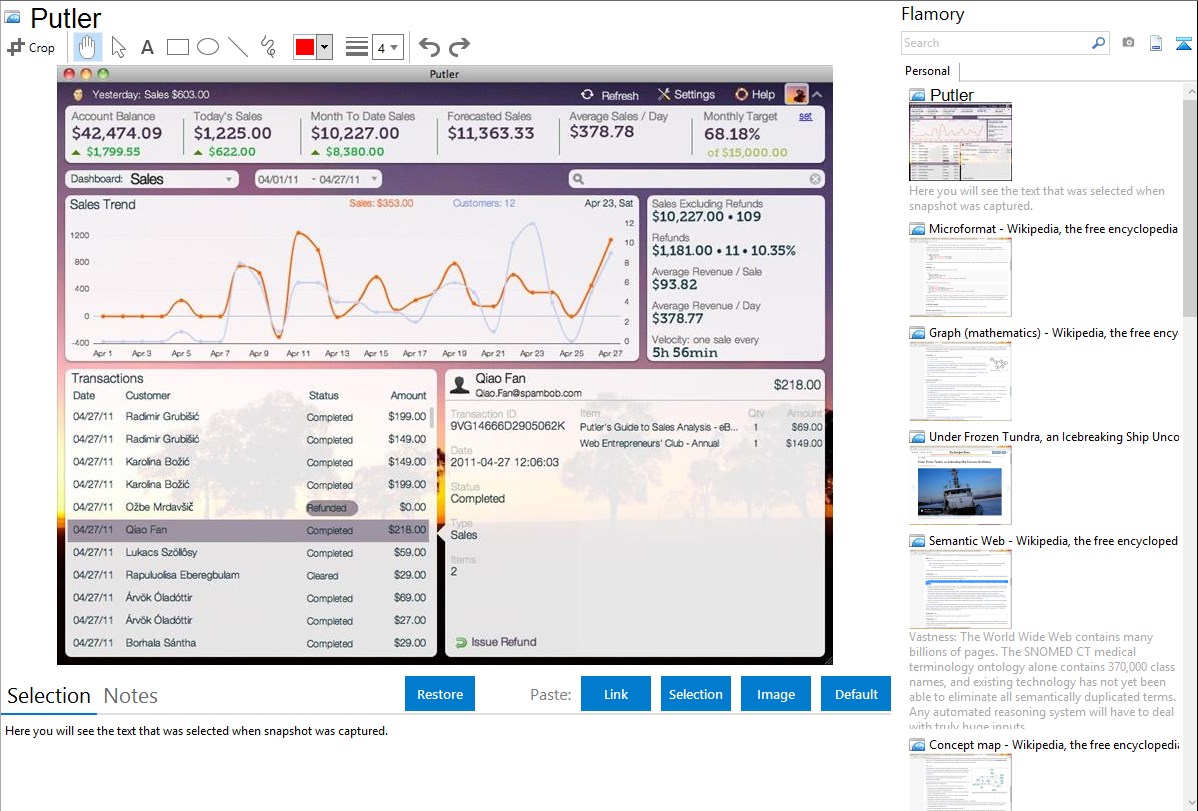
Task: Click the document page icon in Flamory
Action: pos(1156,43)
